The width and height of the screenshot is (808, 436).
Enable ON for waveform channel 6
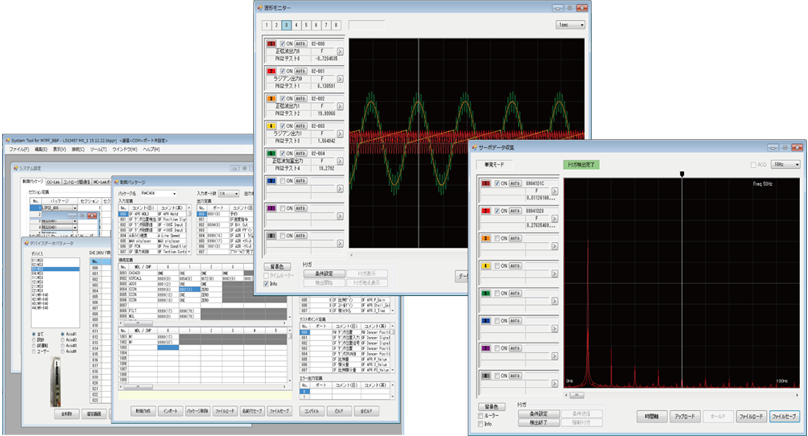(x=282, y=181)
